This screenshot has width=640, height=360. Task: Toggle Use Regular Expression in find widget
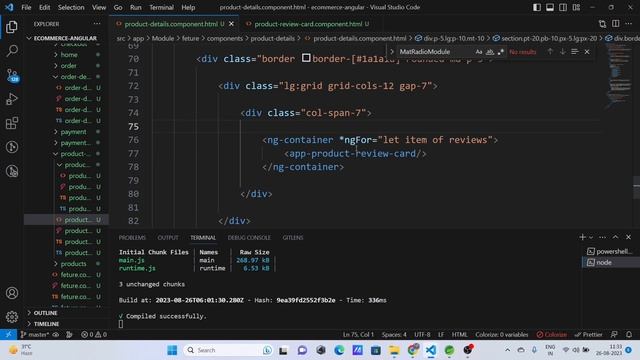pos(501,52)
